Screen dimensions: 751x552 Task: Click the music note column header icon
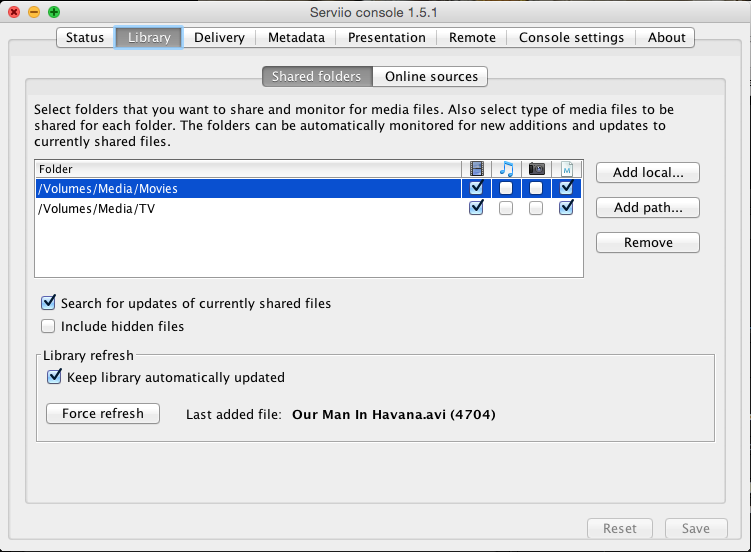point(506,169)
